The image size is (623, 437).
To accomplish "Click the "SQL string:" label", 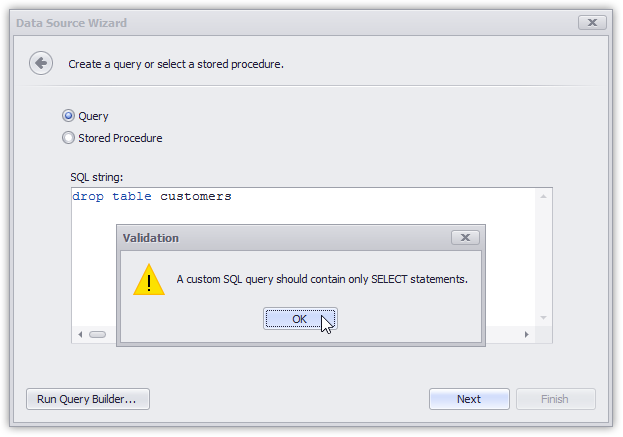I will (x=96, y=177).
